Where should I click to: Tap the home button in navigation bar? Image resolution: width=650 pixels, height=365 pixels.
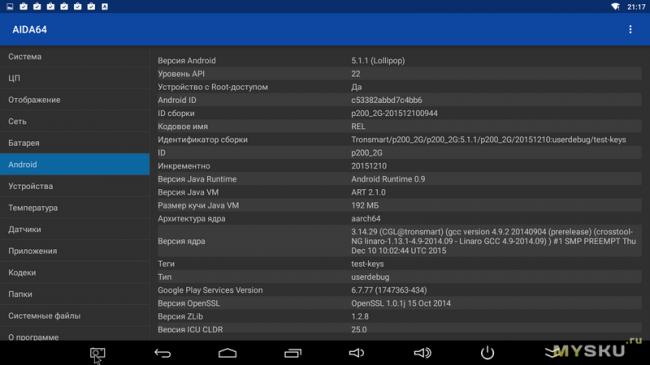pos(228,353)
